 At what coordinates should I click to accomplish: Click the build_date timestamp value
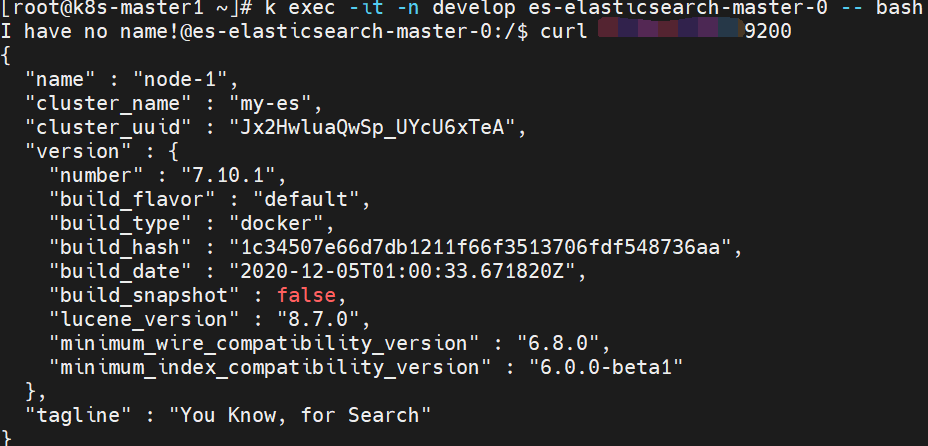(398, 271)
